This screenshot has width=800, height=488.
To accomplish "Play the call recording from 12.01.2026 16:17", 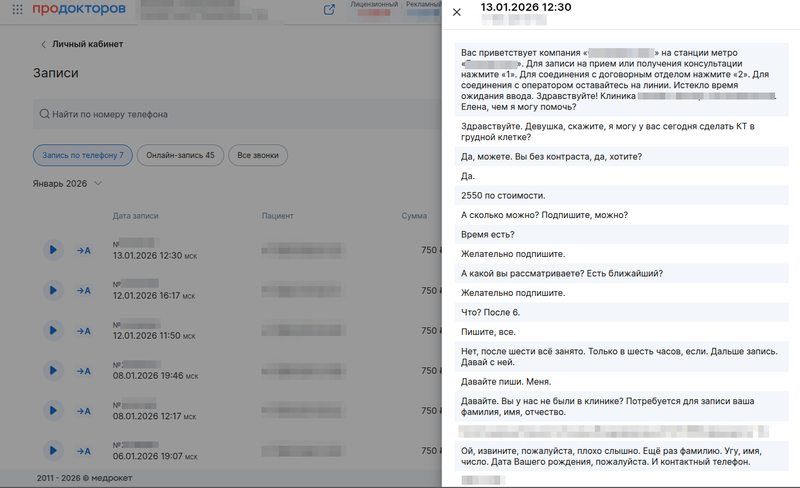I will pyautogui.click(x=53, y=290).
